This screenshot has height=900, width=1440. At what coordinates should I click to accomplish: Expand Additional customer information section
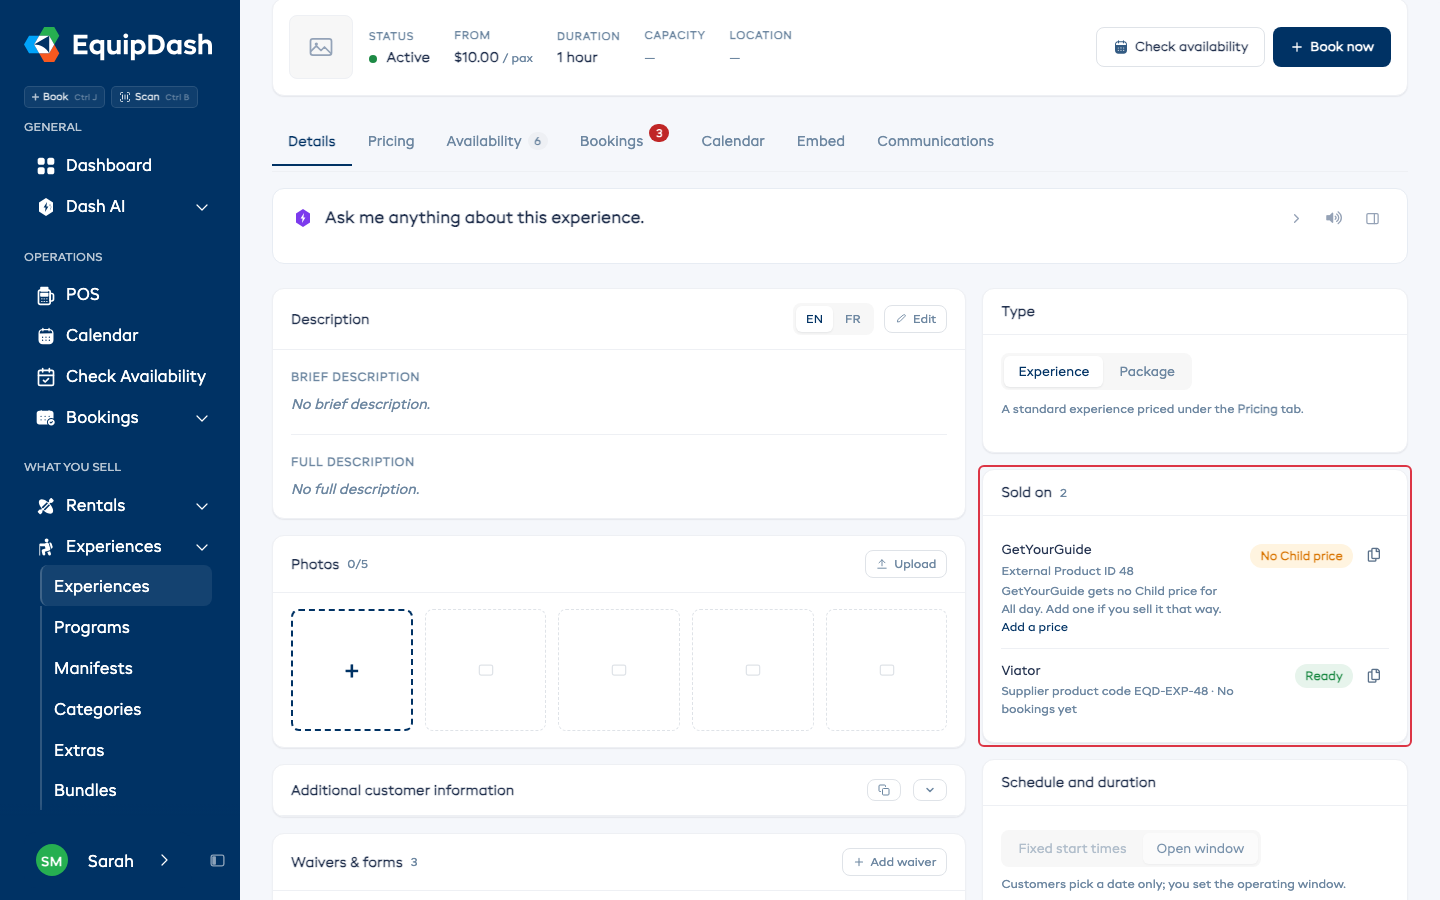tap(930, 790)
